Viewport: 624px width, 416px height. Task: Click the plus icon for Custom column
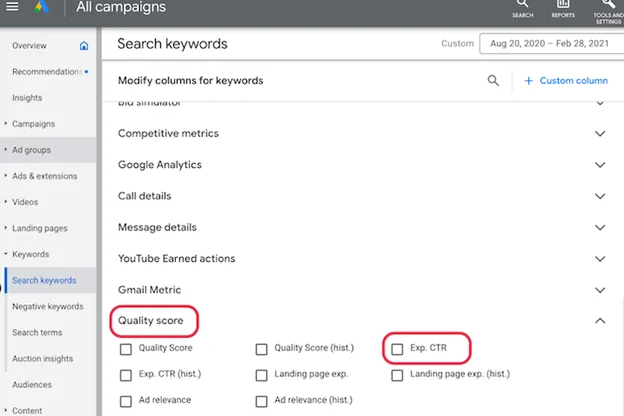pyautogui.click(x=528, y=81)
